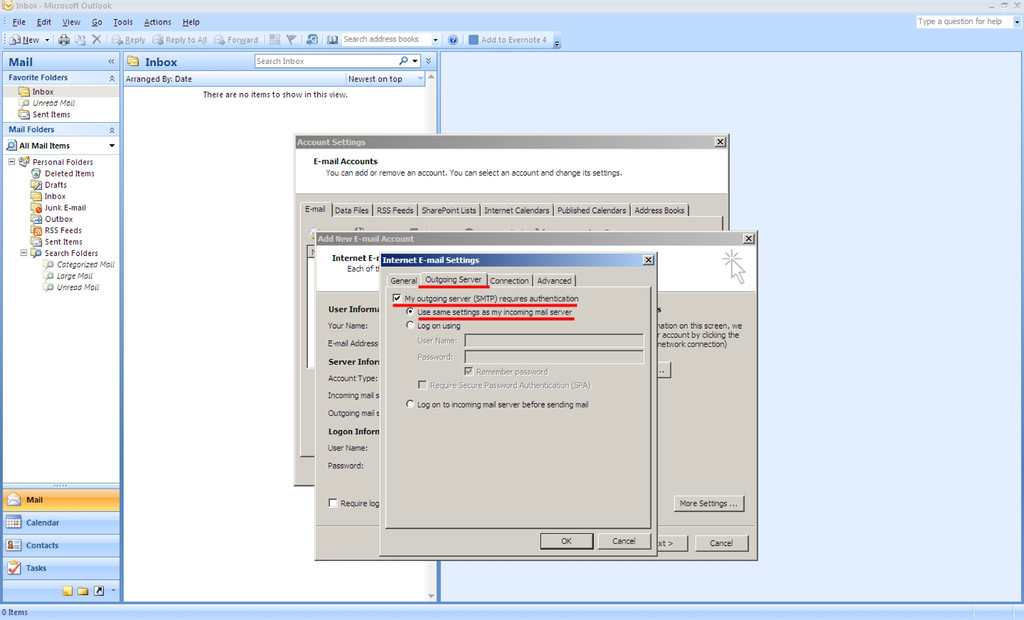Select Sent Items in Favorite Folders
This screenshot has width=1024, height=620.
point(51,114)
